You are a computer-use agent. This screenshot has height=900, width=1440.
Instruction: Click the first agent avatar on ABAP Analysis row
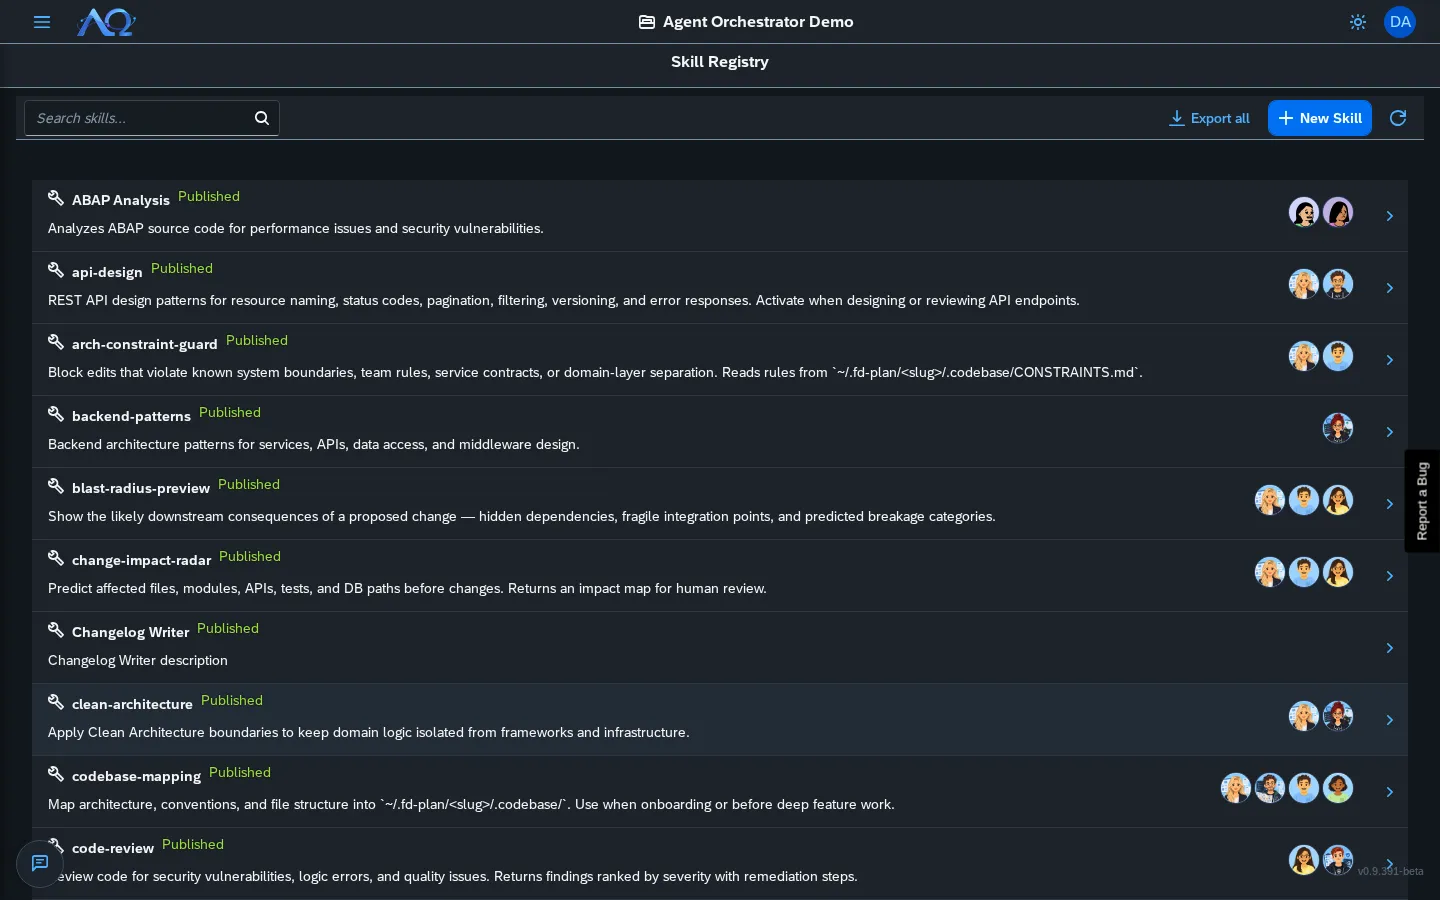coord(1304,212)
